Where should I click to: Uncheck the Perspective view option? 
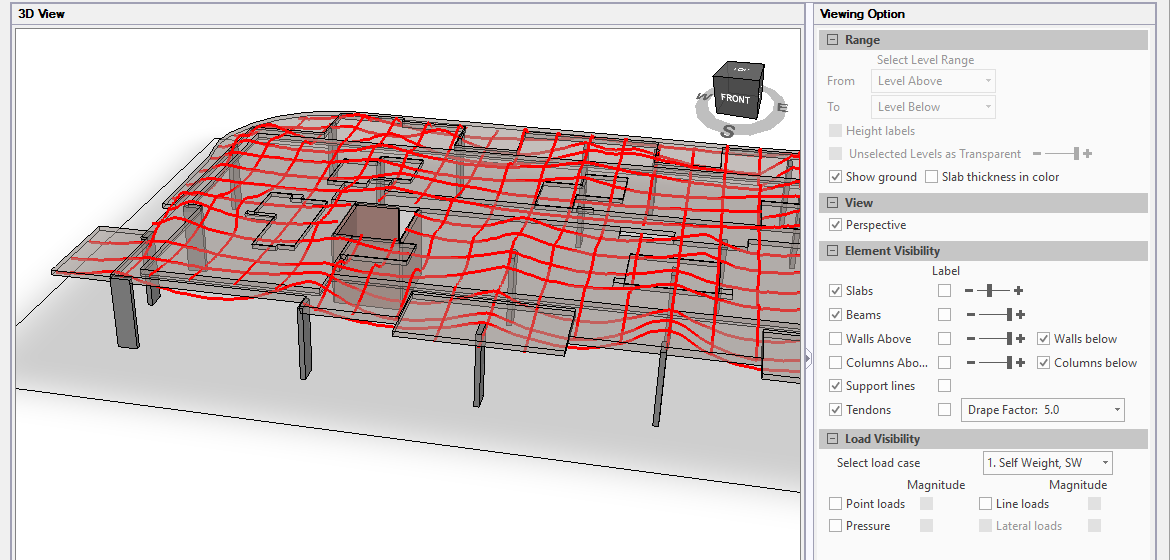pyautogui.click(x=836, y=225)
